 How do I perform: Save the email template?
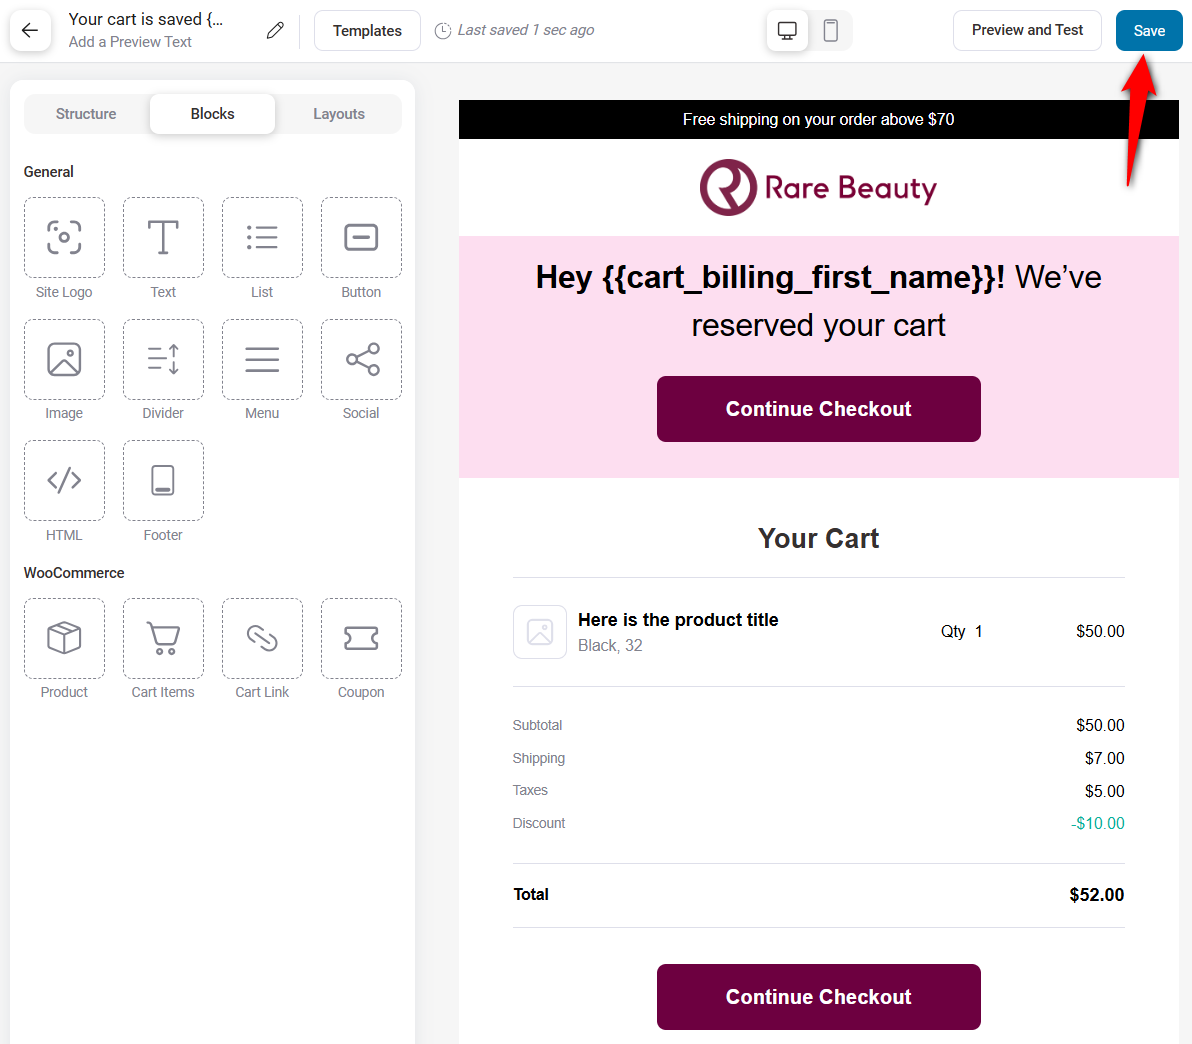click(x=1148, y=30)
